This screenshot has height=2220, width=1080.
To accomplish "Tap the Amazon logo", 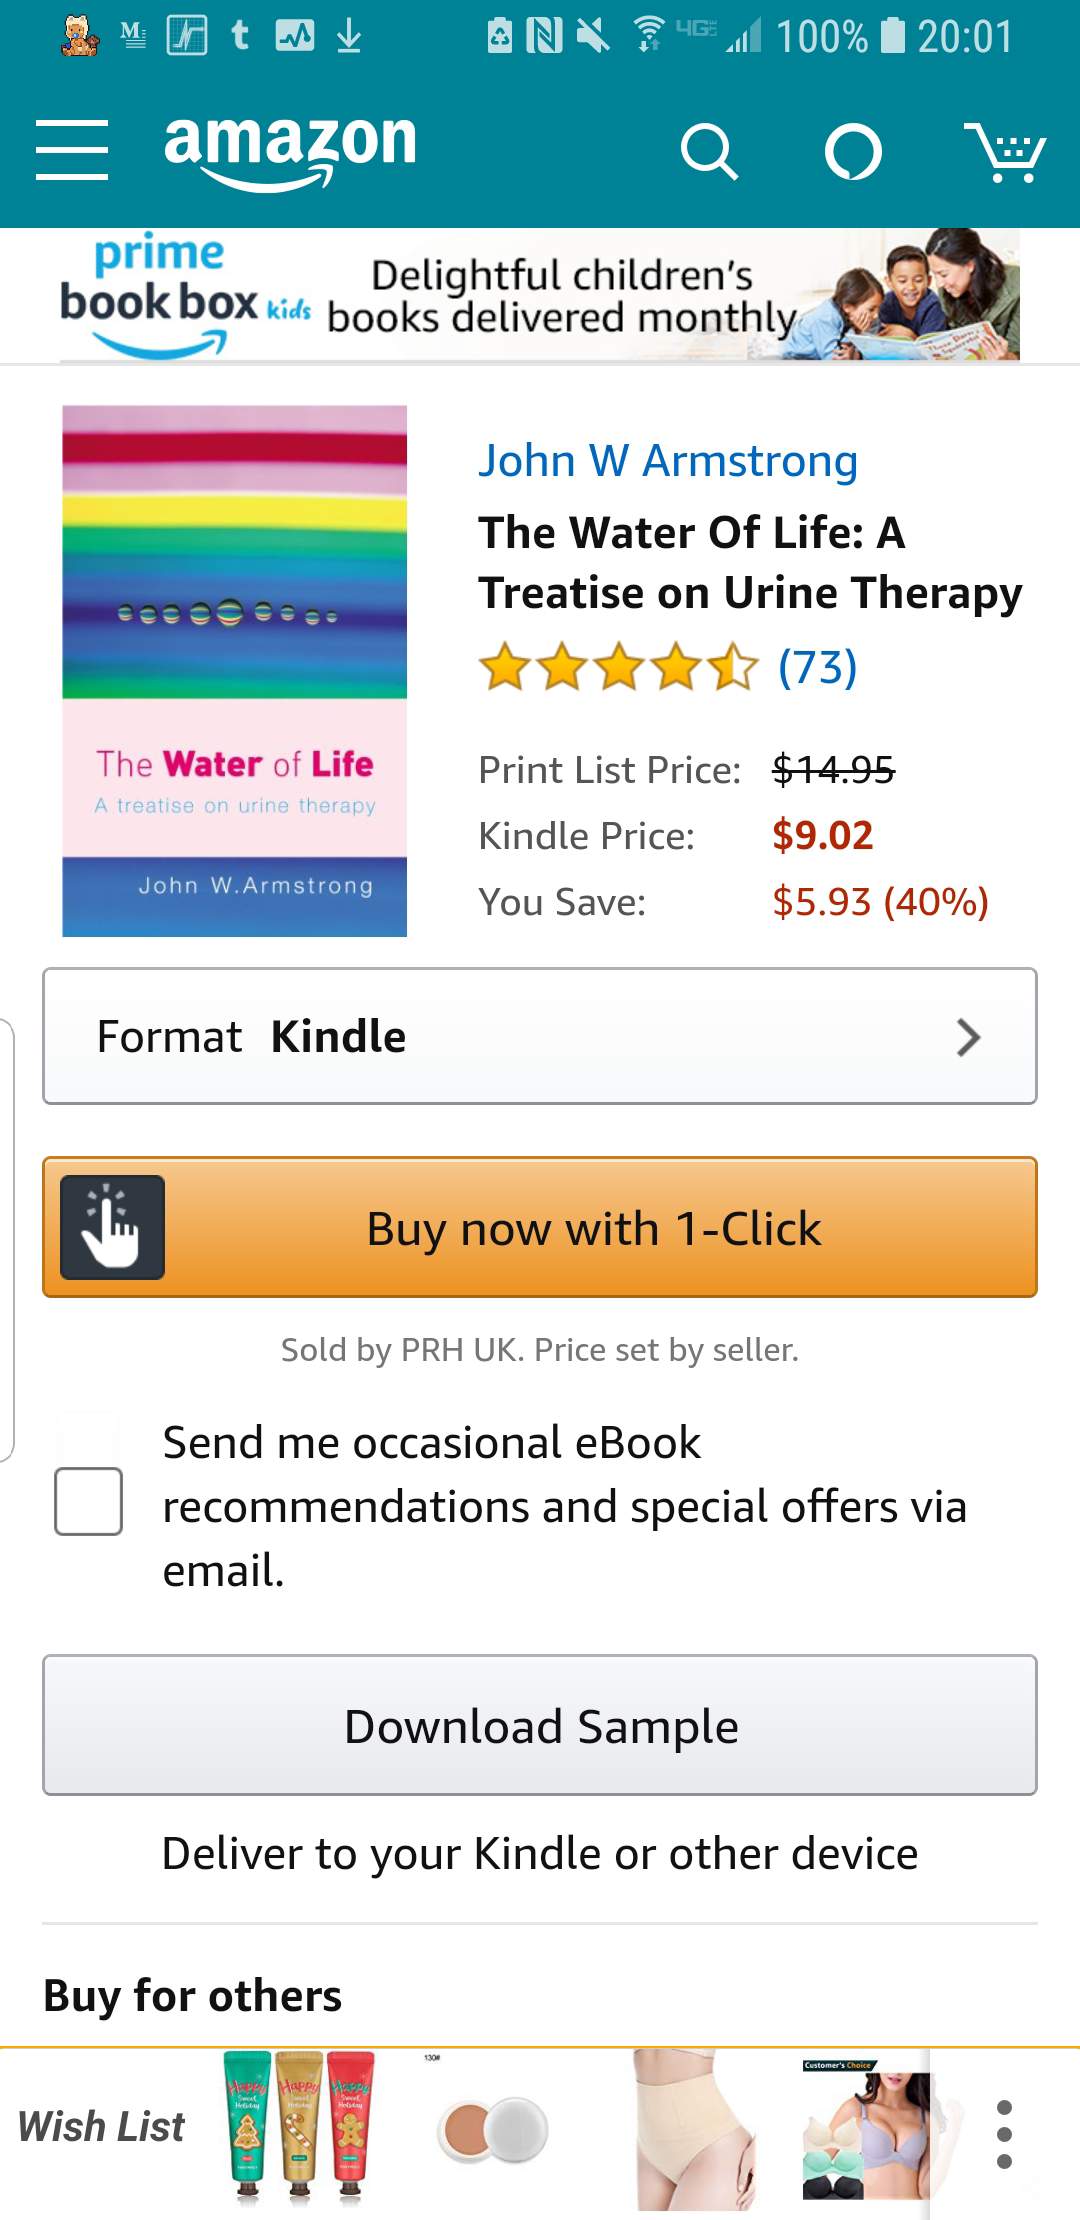I will click(x=290, y=150).
